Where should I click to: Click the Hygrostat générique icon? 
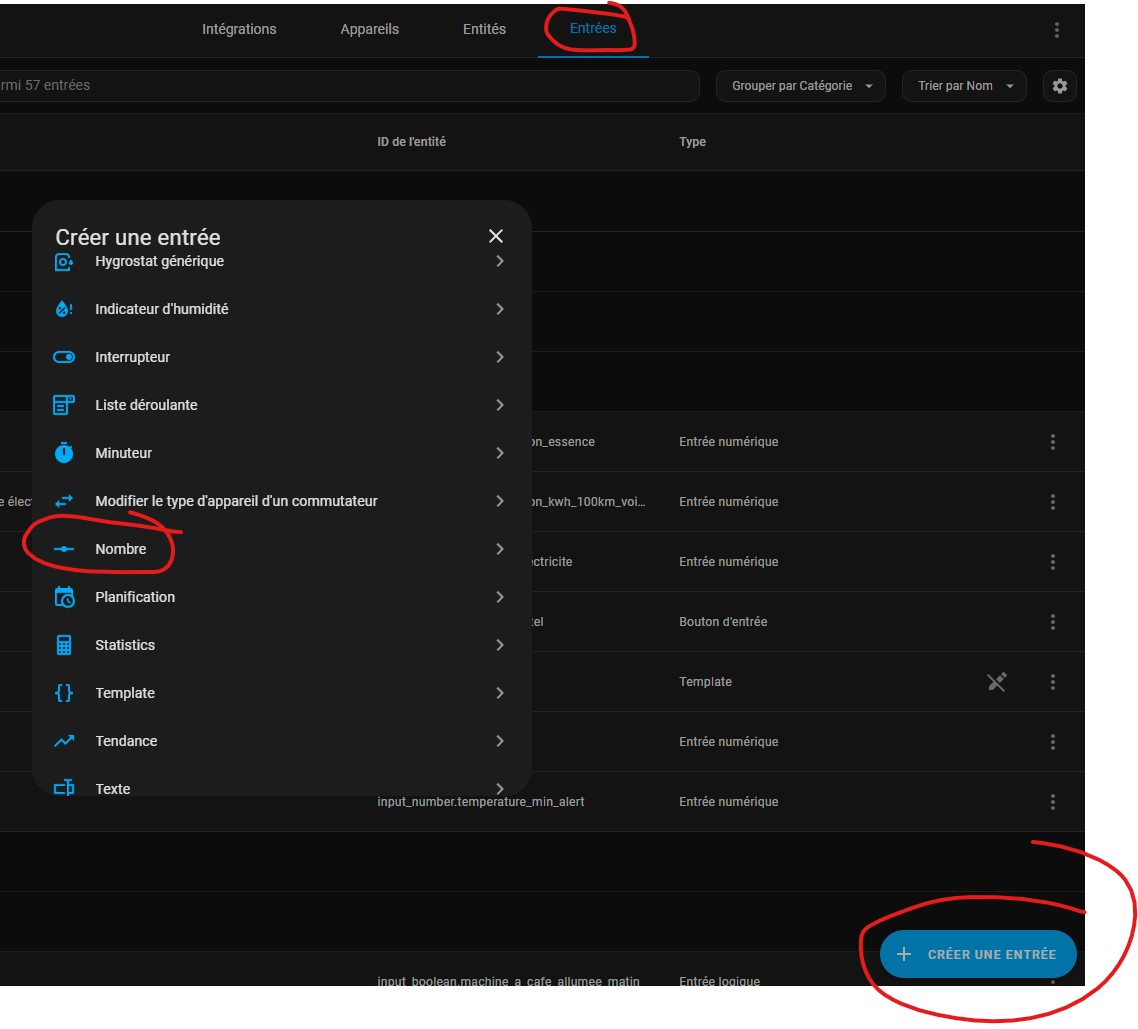coord(64,262)
